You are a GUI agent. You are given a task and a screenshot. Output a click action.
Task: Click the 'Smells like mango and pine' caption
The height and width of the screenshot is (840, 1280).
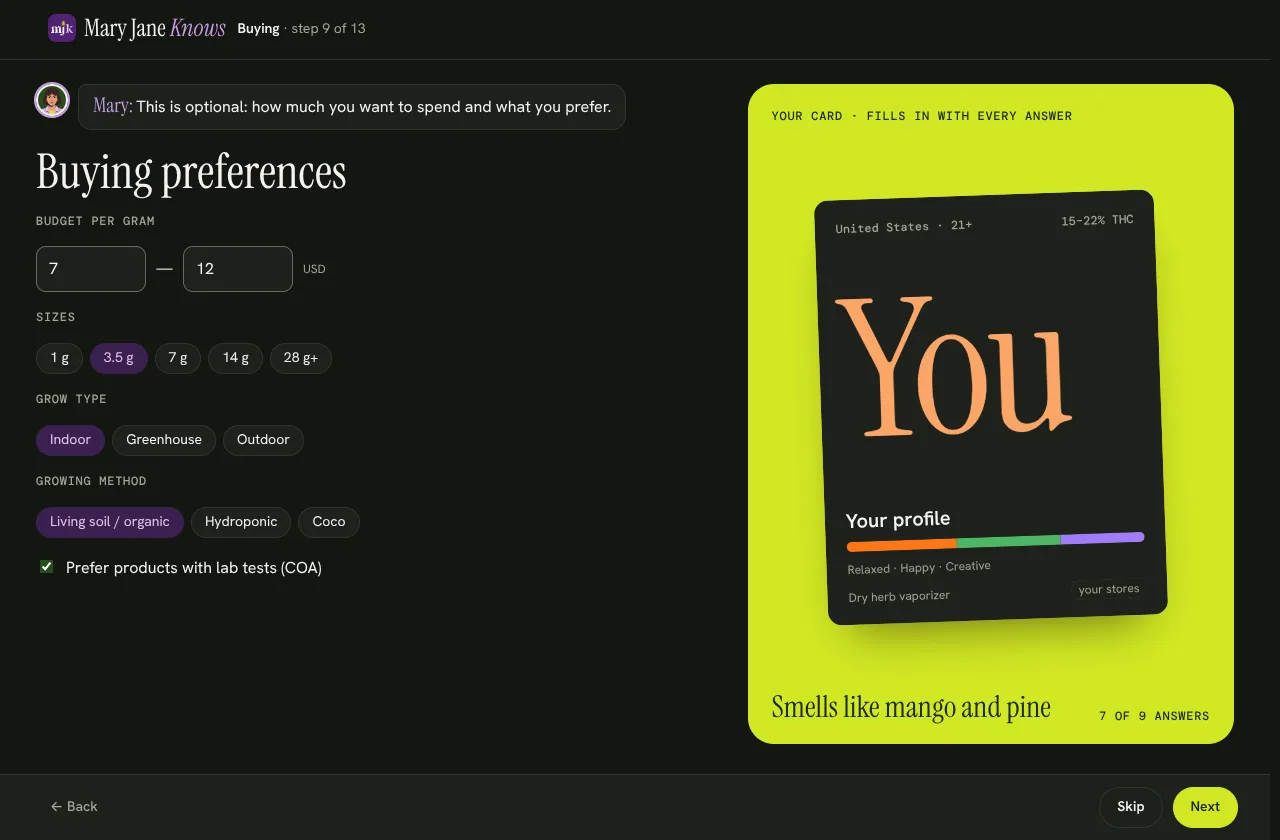coord(911,707)
